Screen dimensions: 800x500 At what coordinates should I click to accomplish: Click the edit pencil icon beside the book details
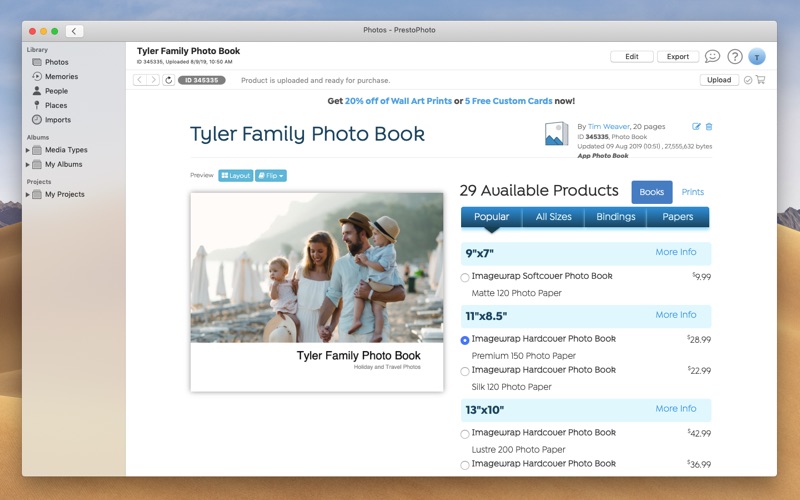696,127
